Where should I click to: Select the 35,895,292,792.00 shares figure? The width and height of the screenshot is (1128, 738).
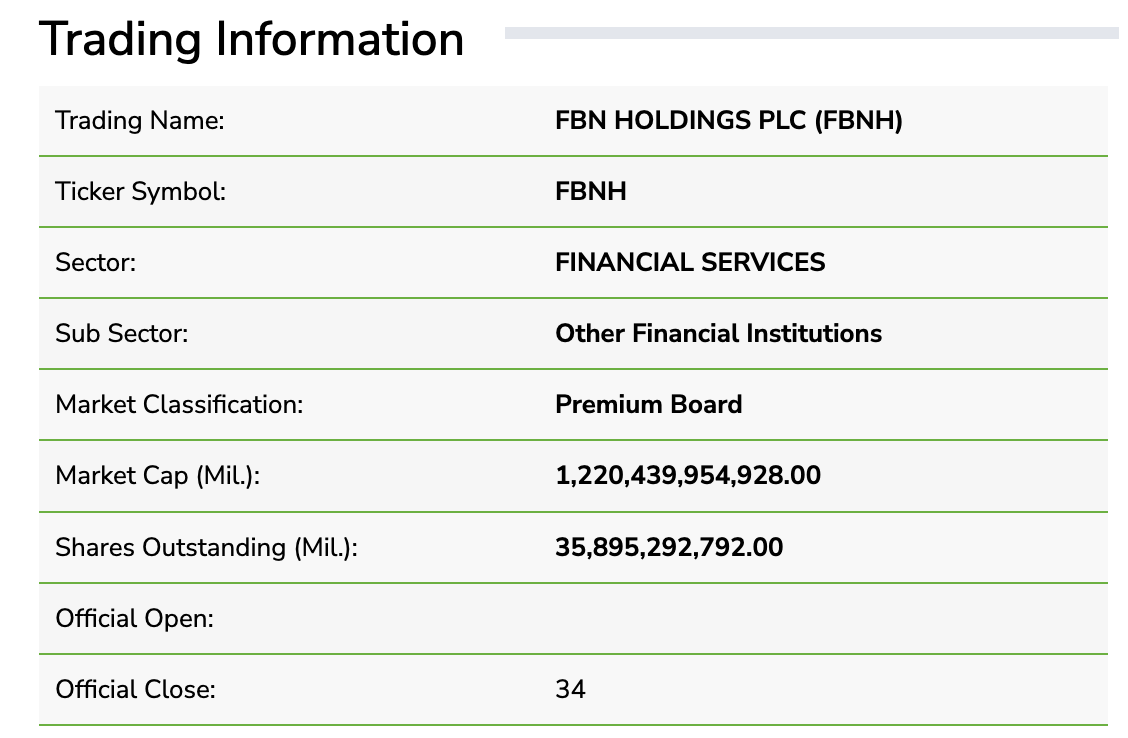click(669, 547)
